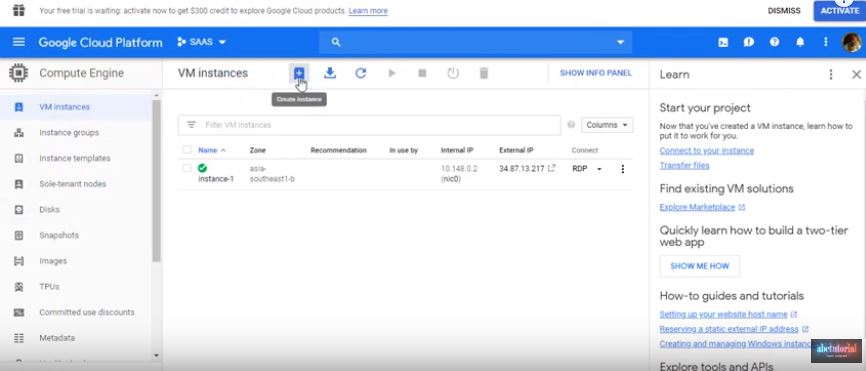Click SHOW INFO PANEL
The width and height of the screenshot is (866, 371).
(595, 73)
